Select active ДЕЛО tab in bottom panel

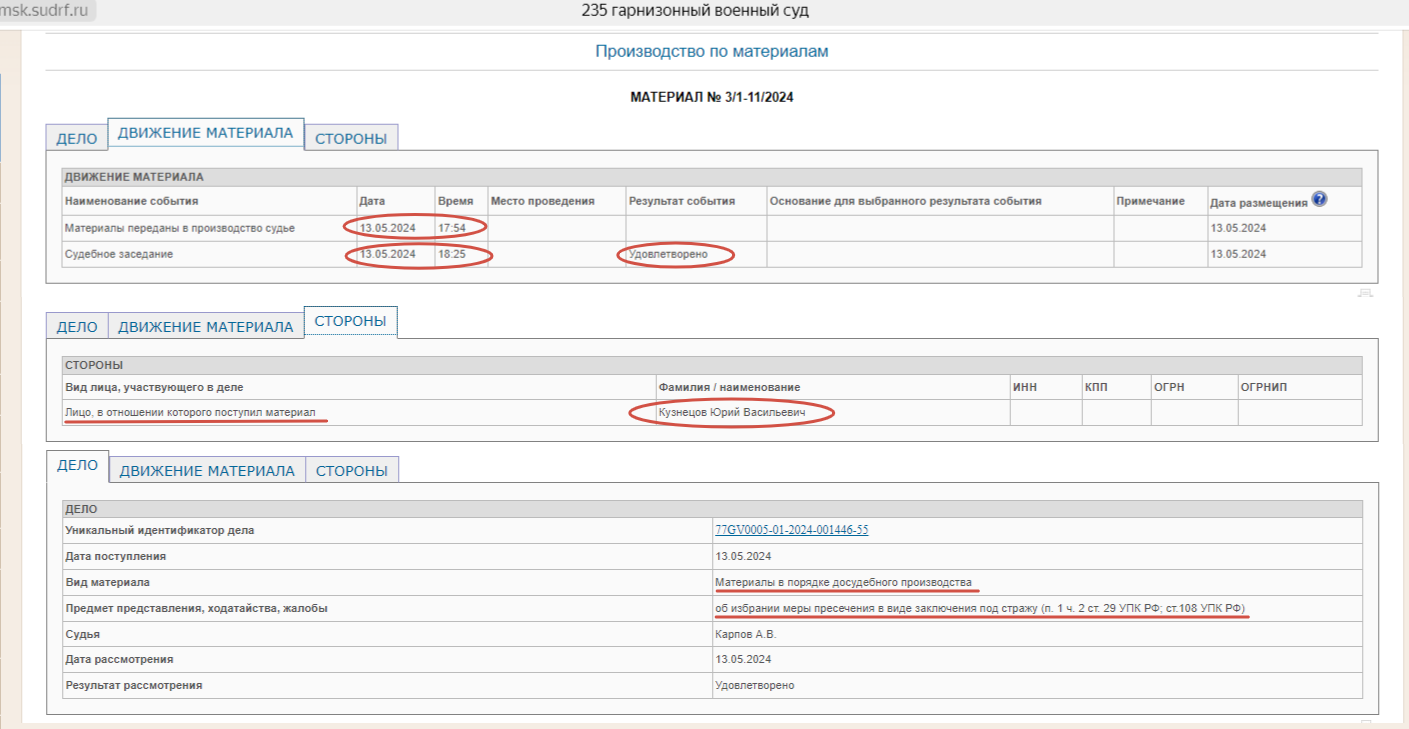coord(77,465)
